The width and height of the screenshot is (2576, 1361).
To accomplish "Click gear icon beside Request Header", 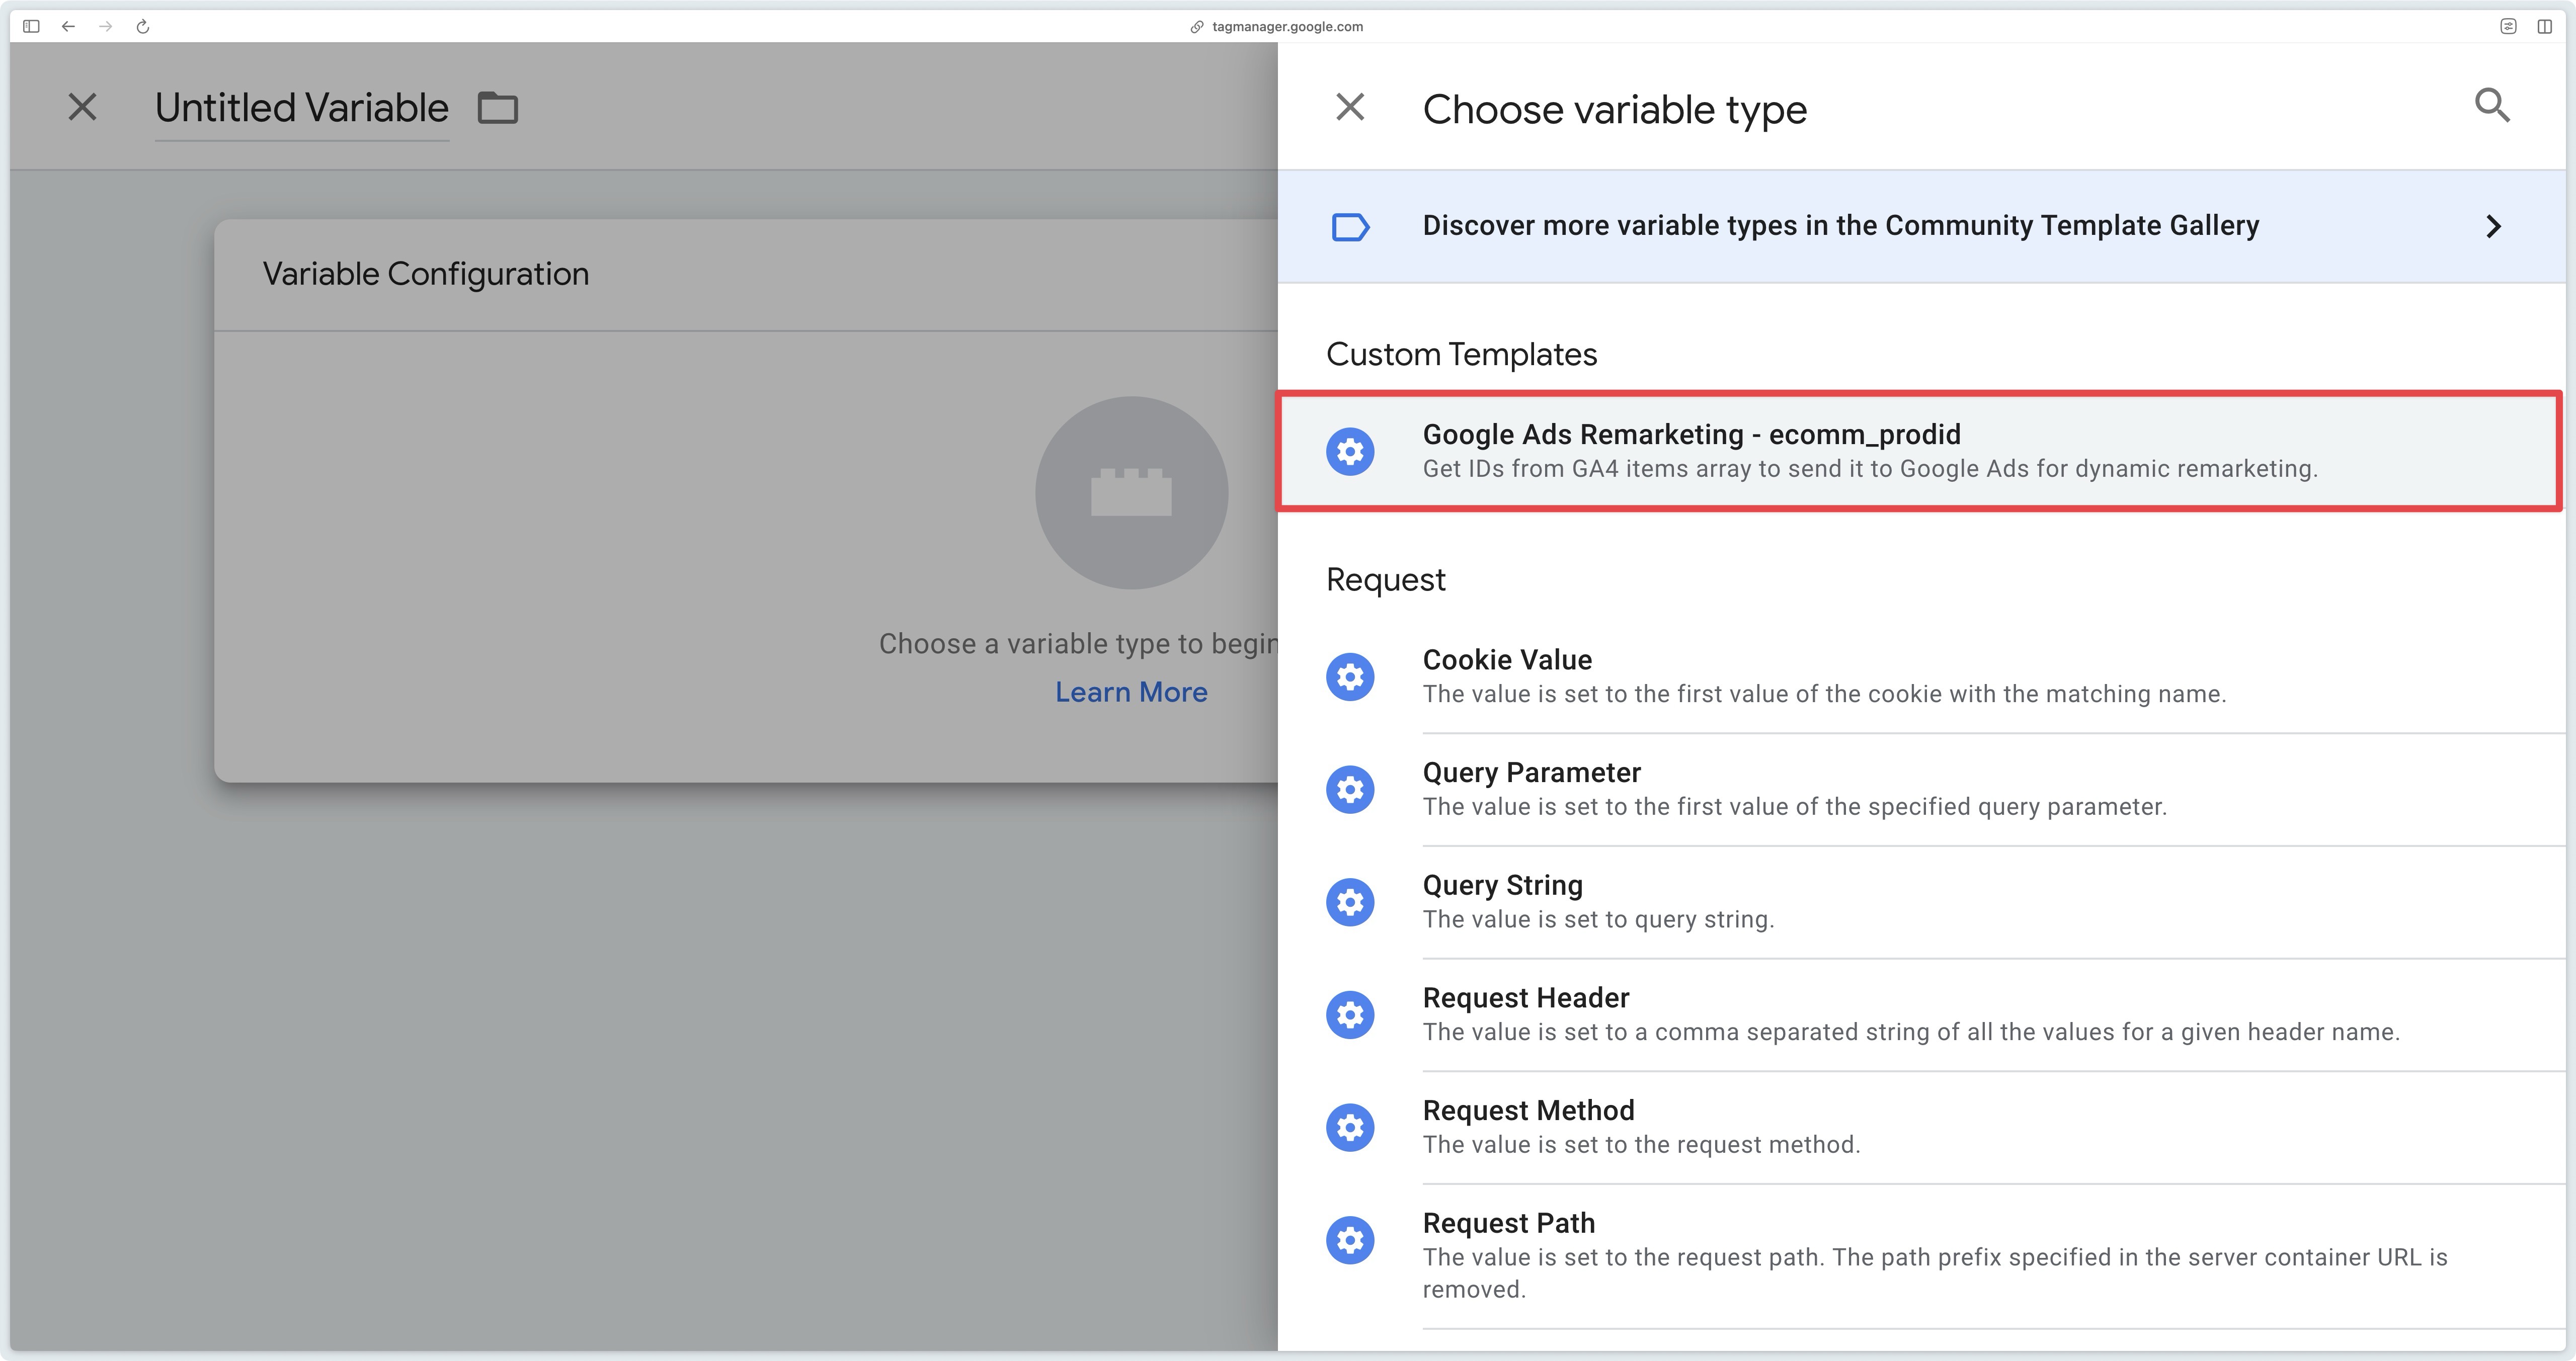I will click(1350, 1015).
